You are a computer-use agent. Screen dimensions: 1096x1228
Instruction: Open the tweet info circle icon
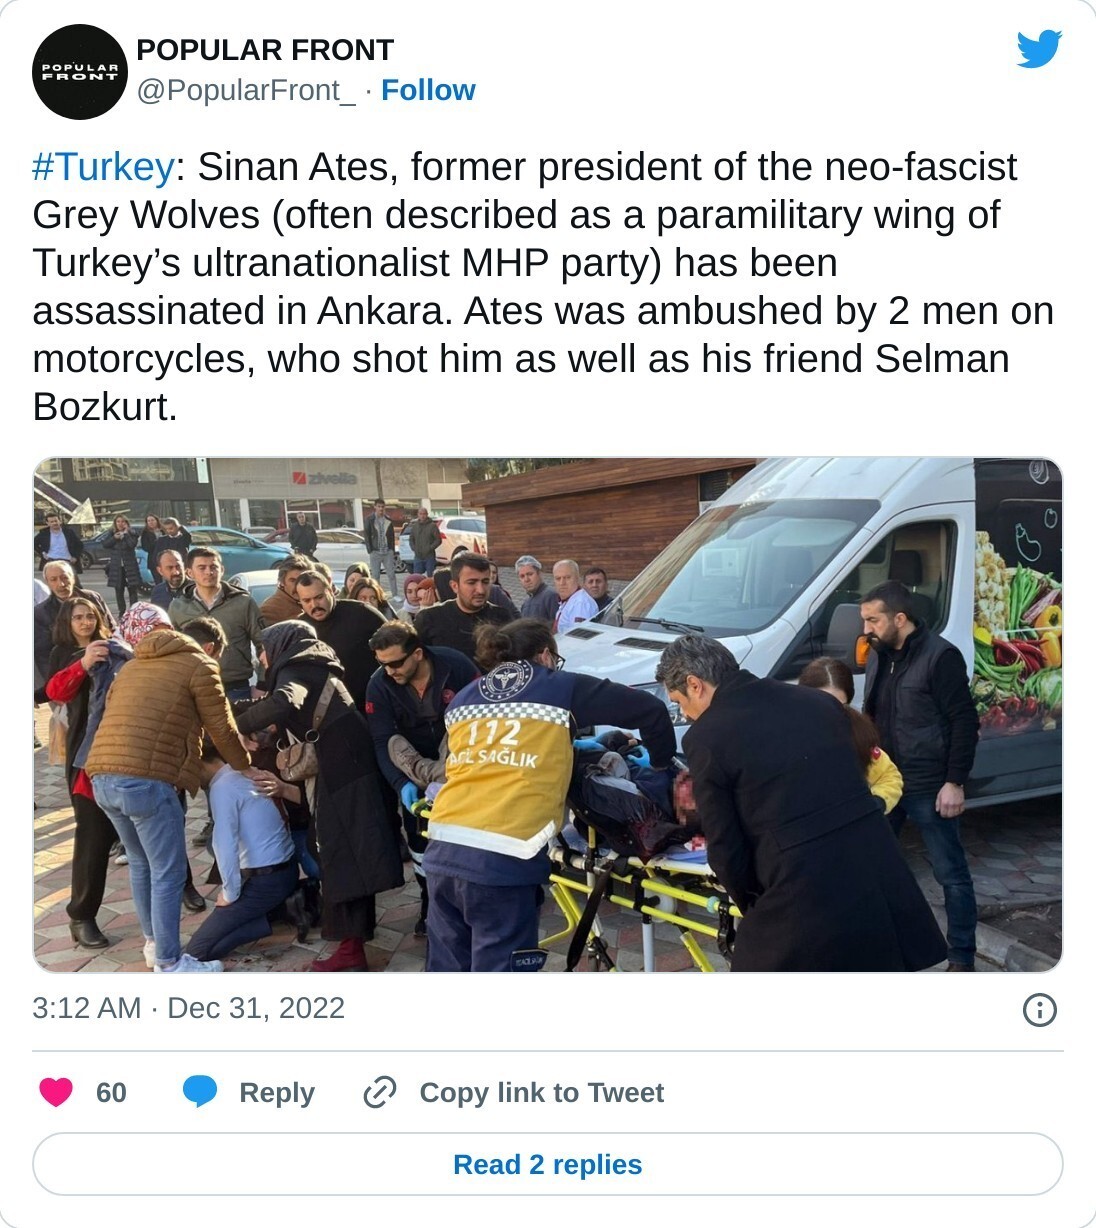[1040, 1010]
